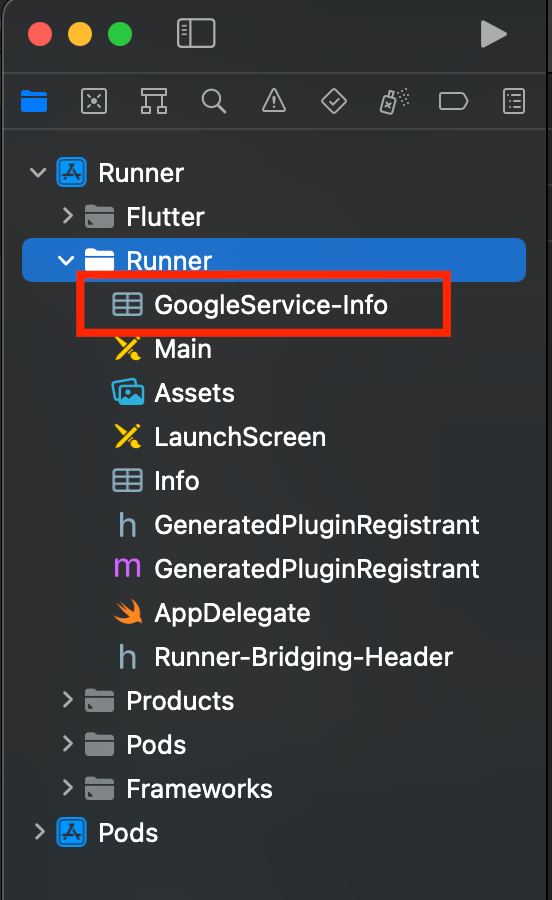This screenshot has height=900, width=552.
Task: Collapse the selected Runner folder chevron
Action: pos(66,261)
